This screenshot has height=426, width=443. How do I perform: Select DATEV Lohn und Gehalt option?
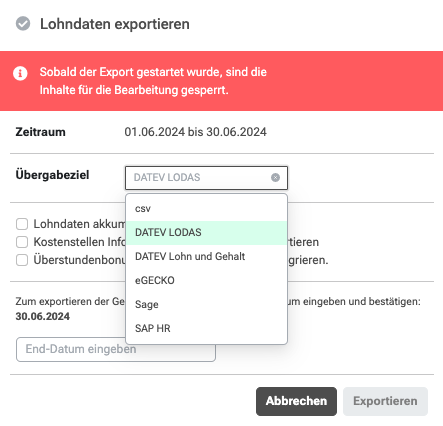(206, 257)
